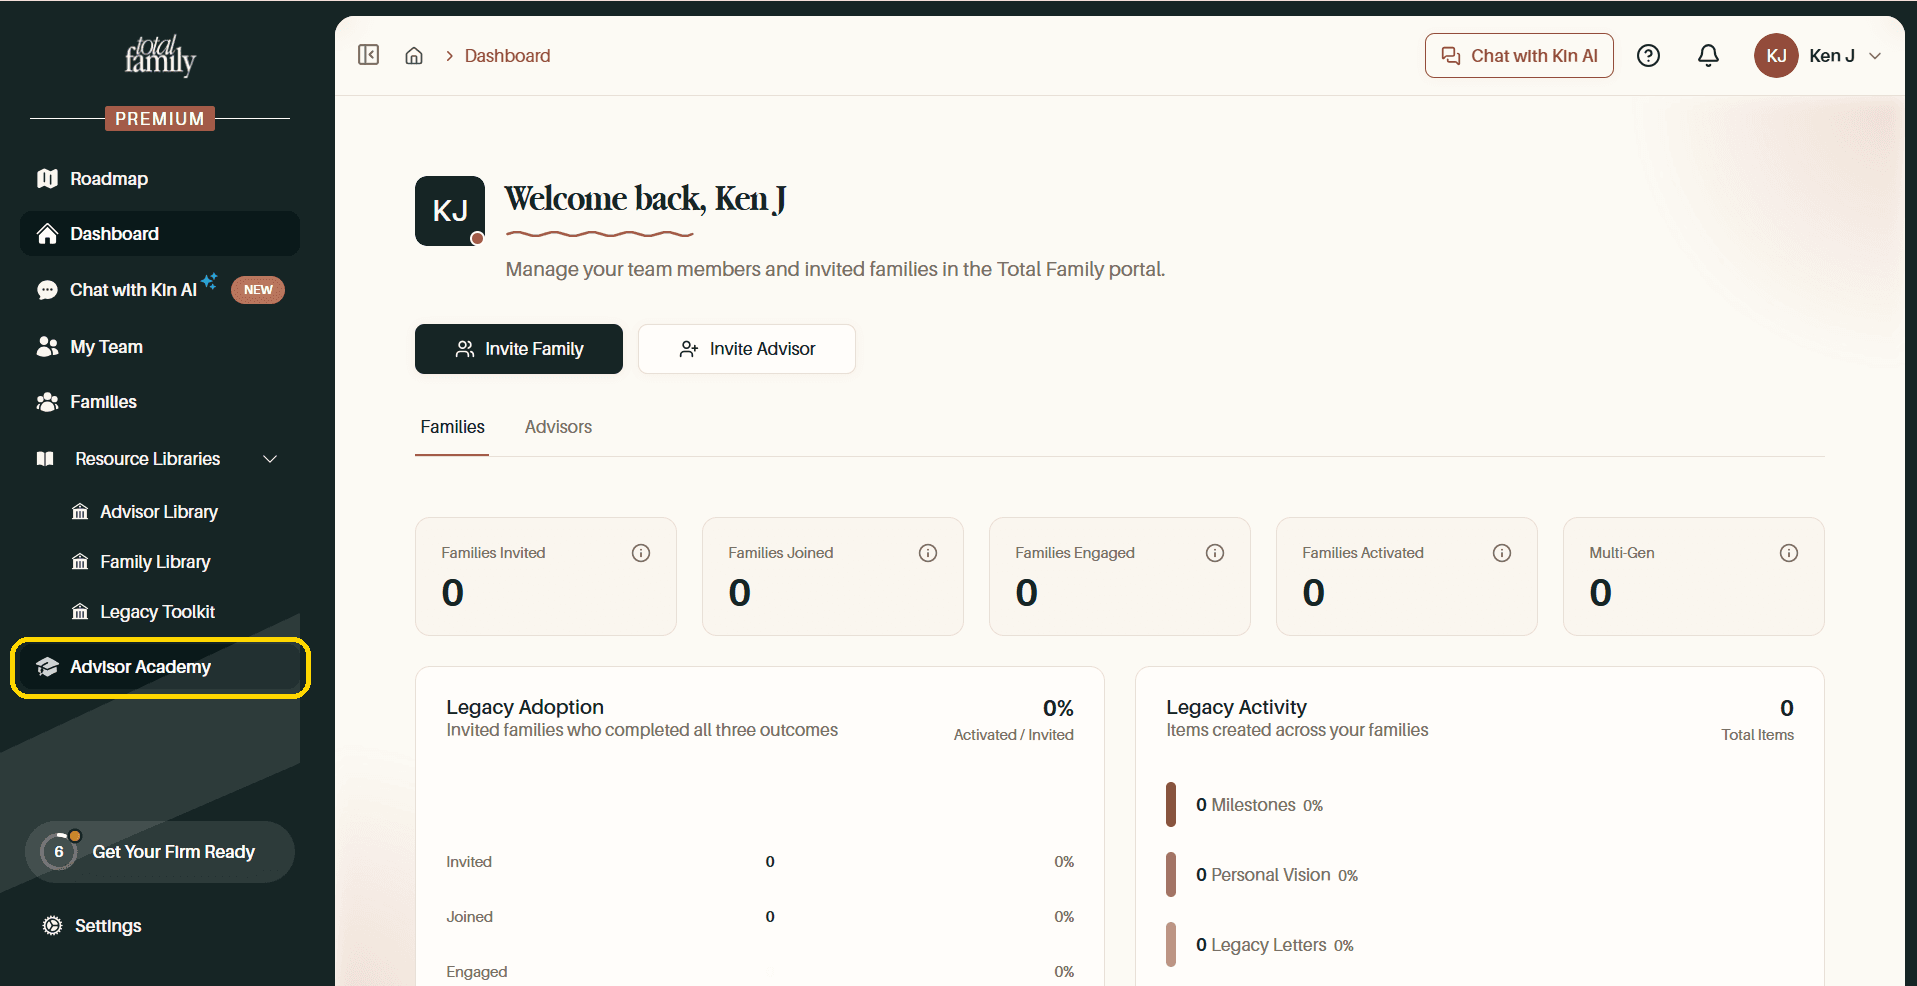Click the Invite Advisor button
This screenshot has width=1917, height=986.
tap(747, 349)
